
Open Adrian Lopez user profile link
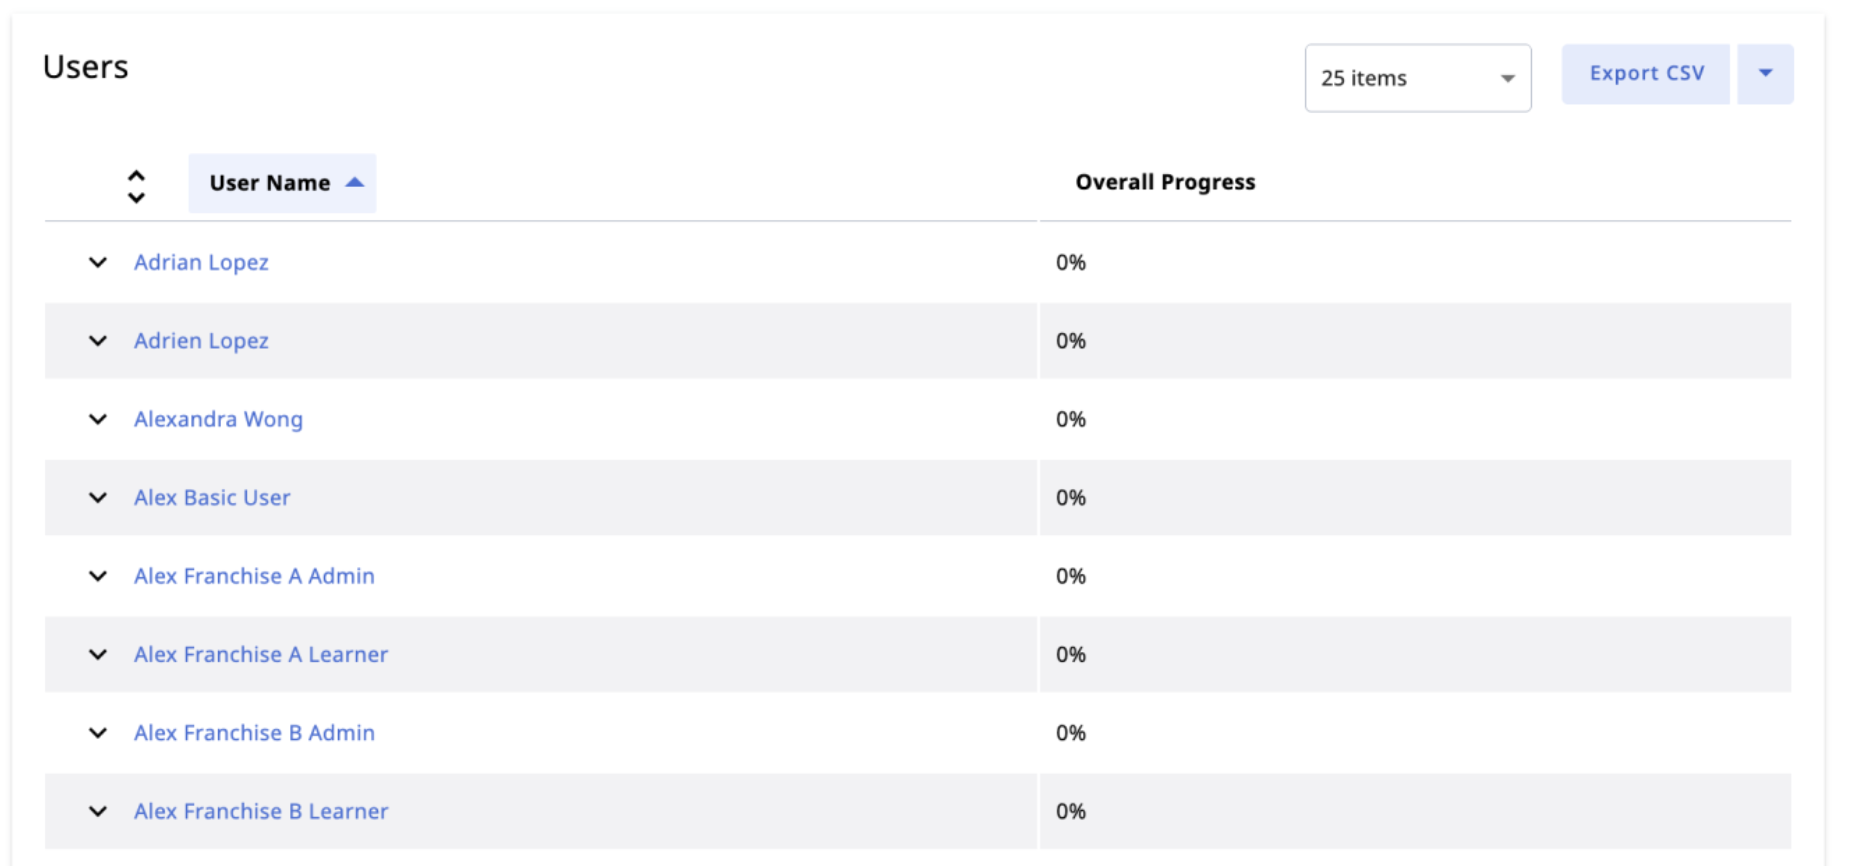tap(201, 262)
